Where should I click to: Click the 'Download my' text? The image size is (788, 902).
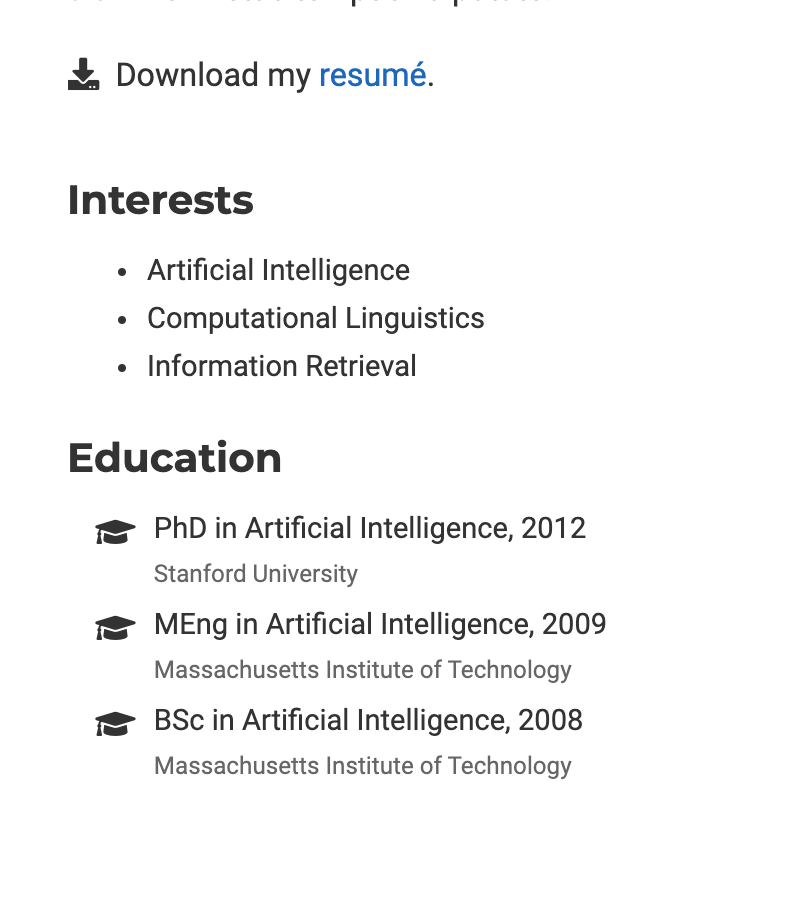[213, 75]
